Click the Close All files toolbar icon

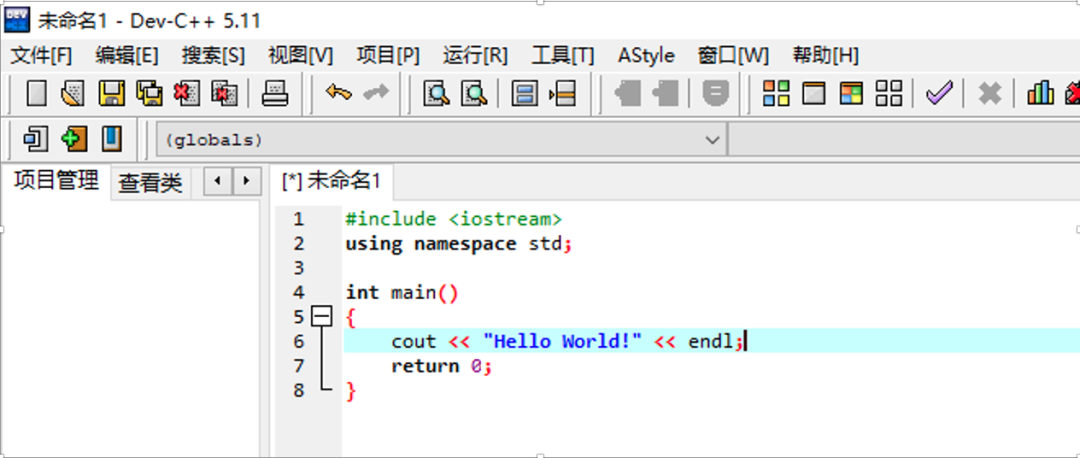click(224, 93)
